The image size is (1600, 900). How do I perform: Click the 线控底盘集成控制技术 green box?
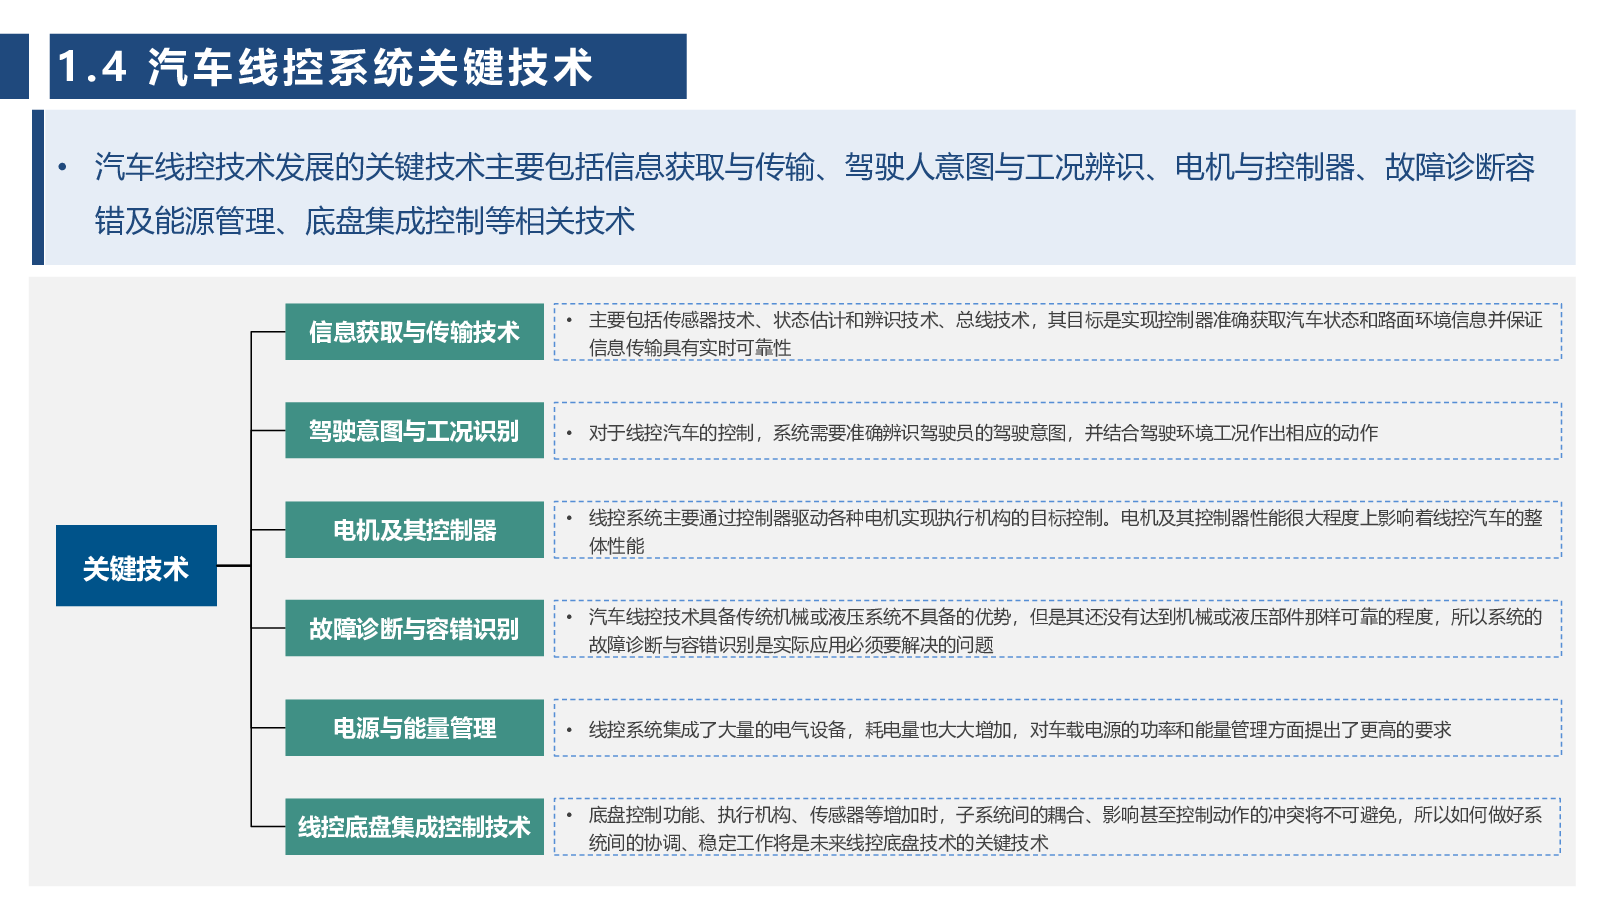point(414,827)
